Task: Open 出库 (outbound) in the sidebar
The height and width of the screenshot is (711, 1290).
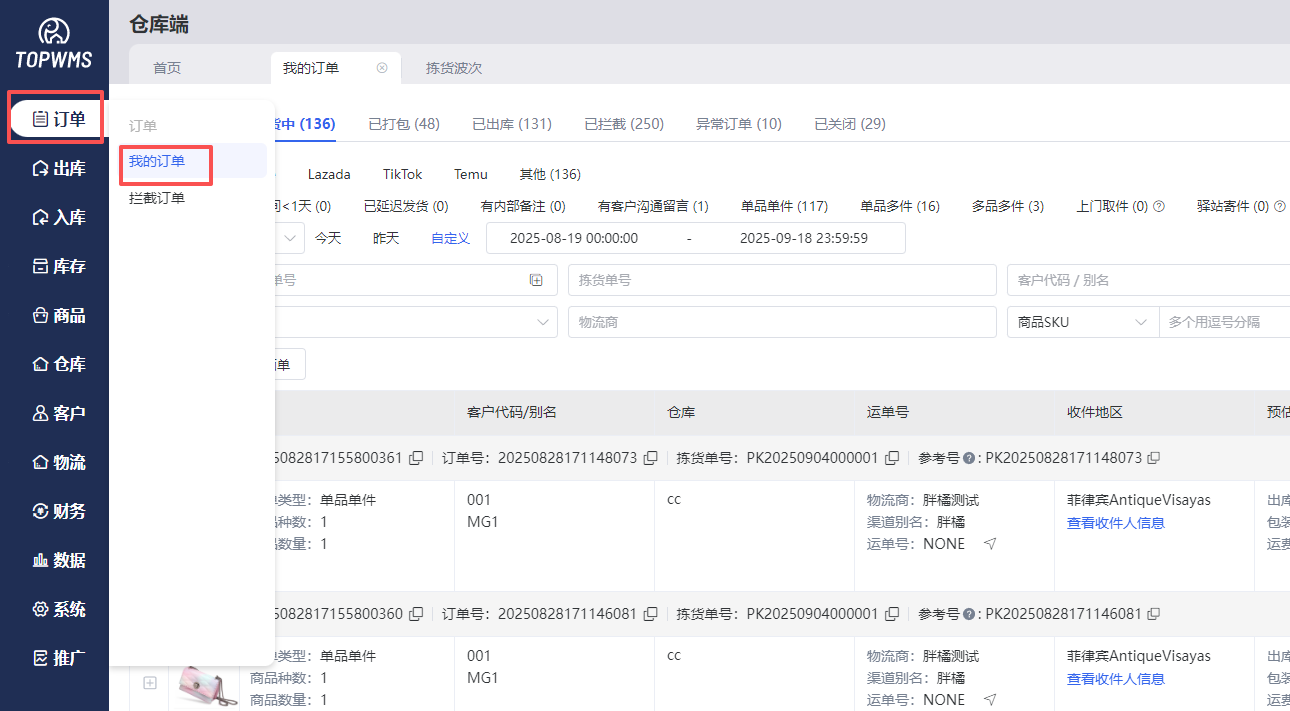Action: click(x=59, y=168)
